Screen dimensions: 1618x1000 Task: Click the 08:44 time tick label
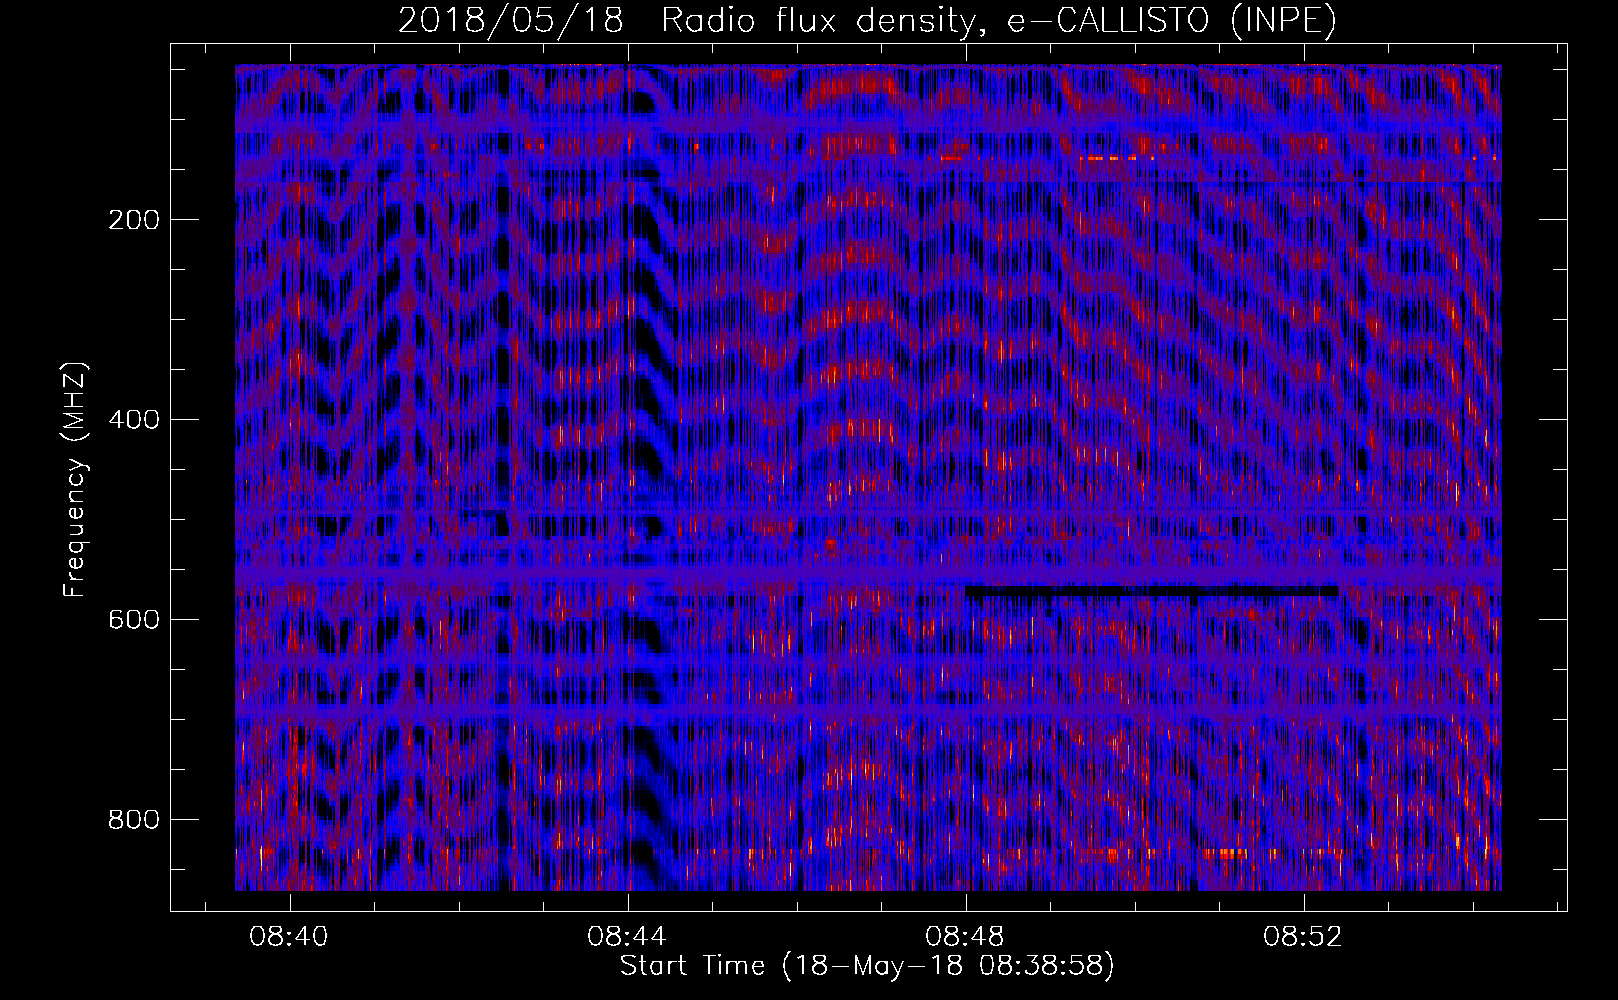pyautogui.click(x=628, y=937)
